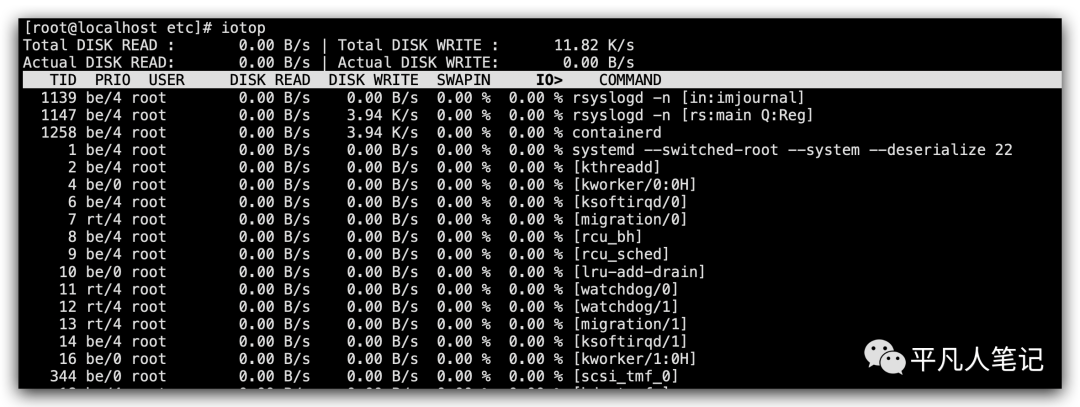This screenshot has height=407, width=1080.
Task: Click the USER column header
Action: 167,80
